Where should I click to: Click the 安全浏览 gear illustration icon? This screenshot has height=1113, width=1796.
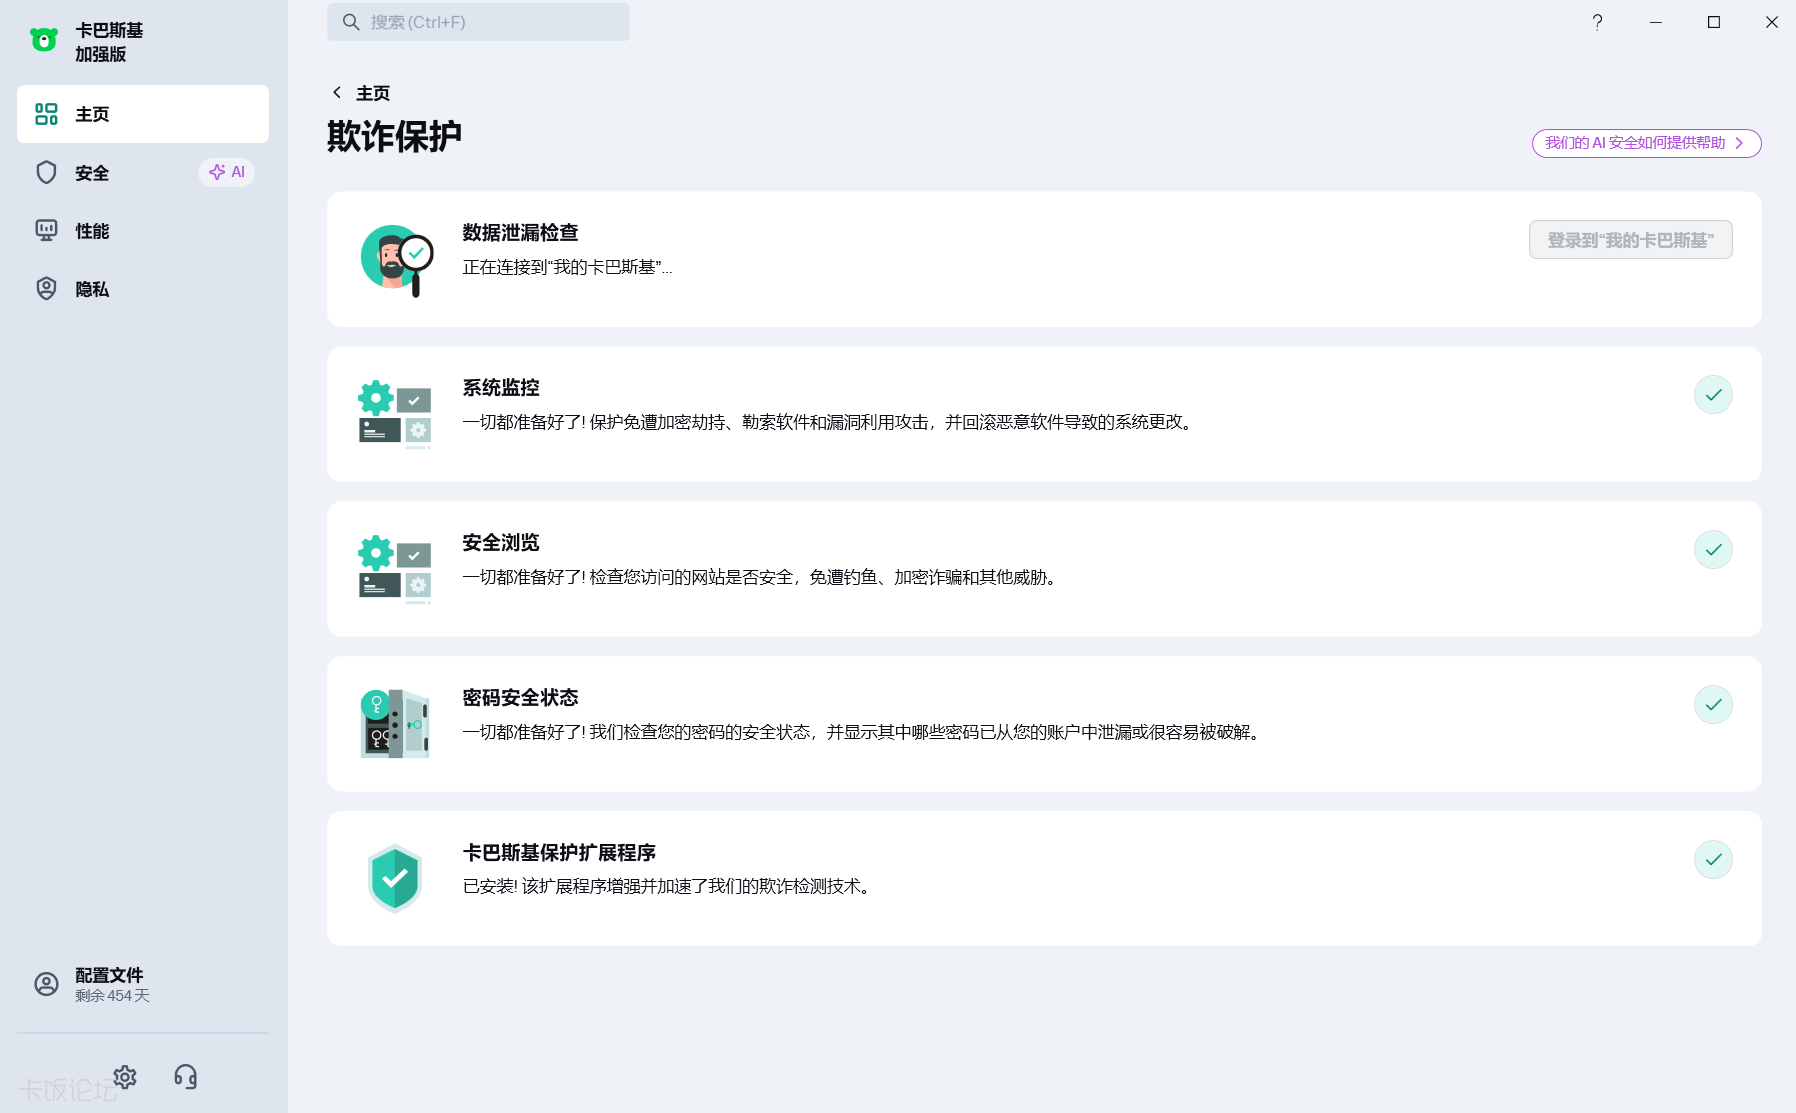click(395, 569)
